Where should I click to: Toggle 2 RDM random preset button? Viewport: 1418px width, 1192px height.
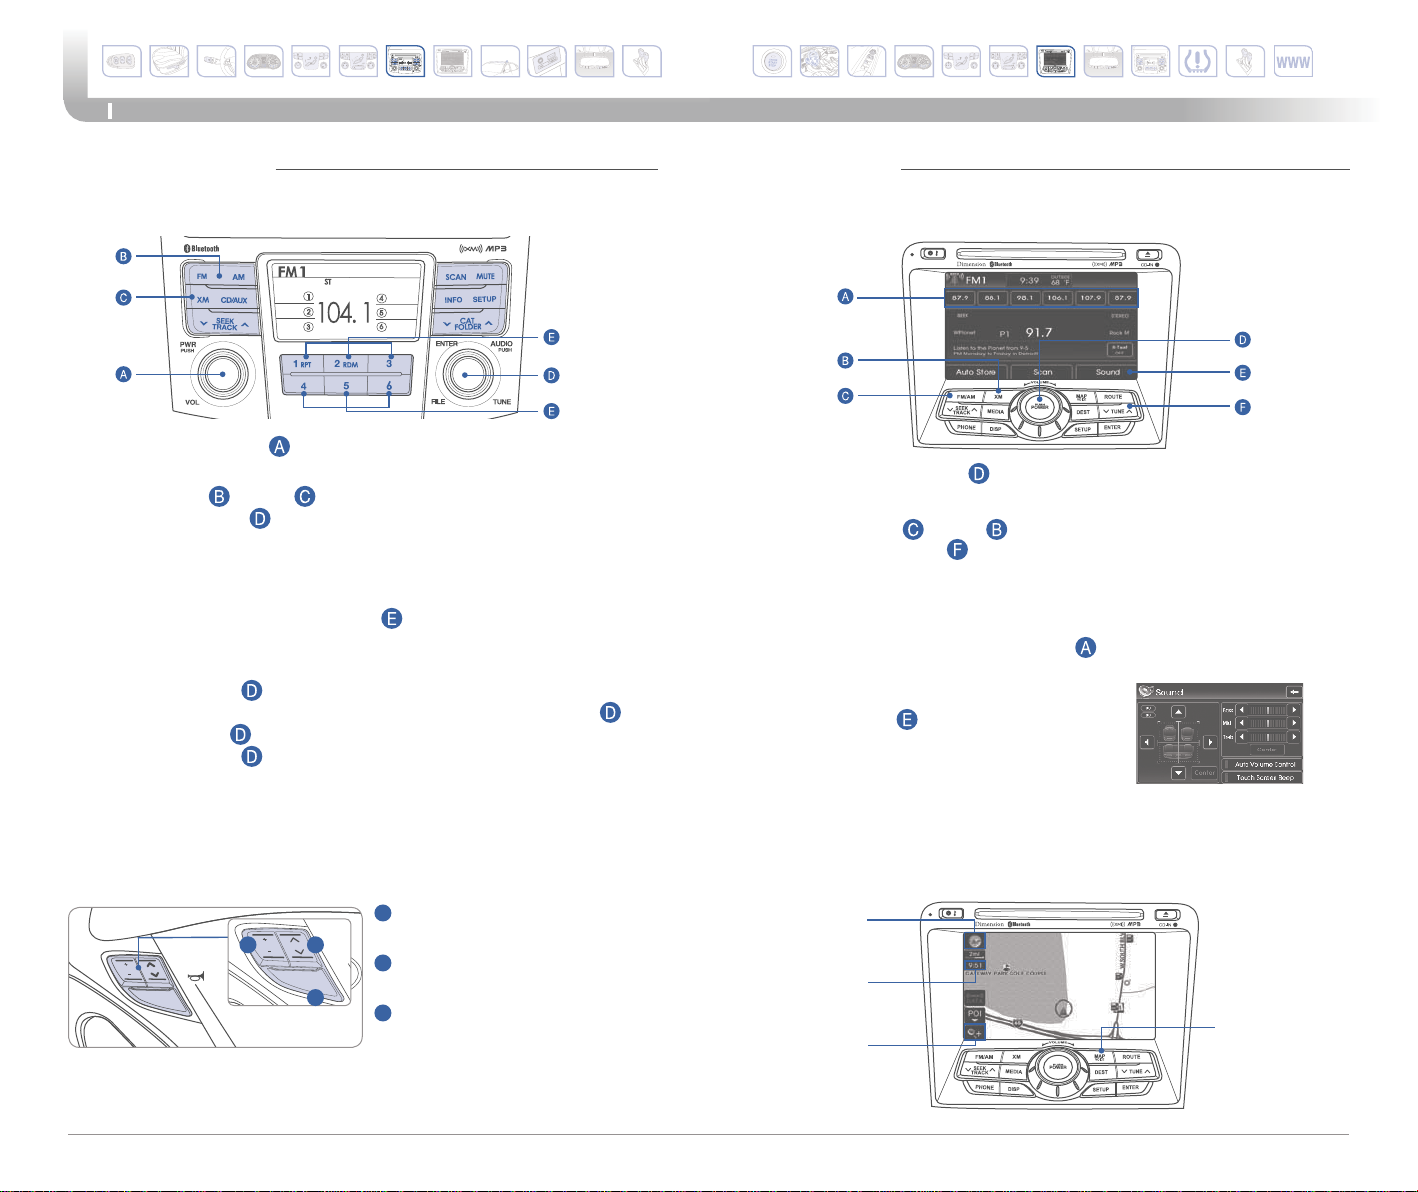point(346,364)
